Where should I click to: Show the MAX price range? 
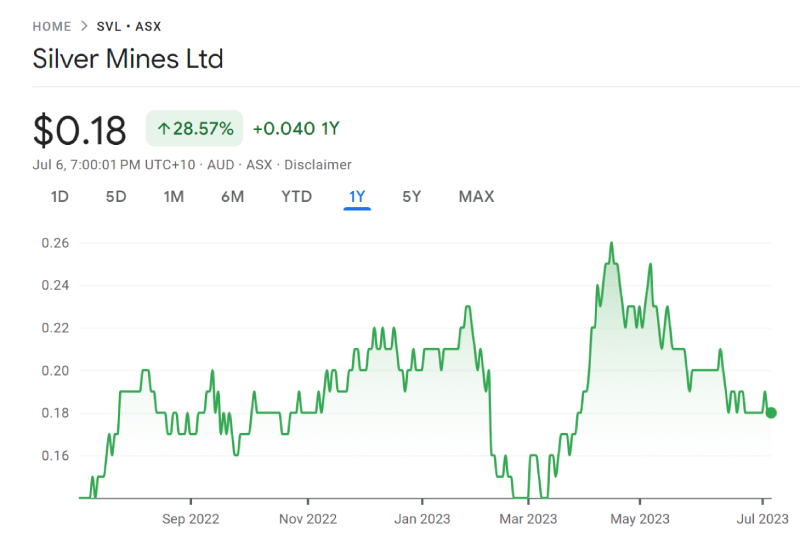pos(476,197)
